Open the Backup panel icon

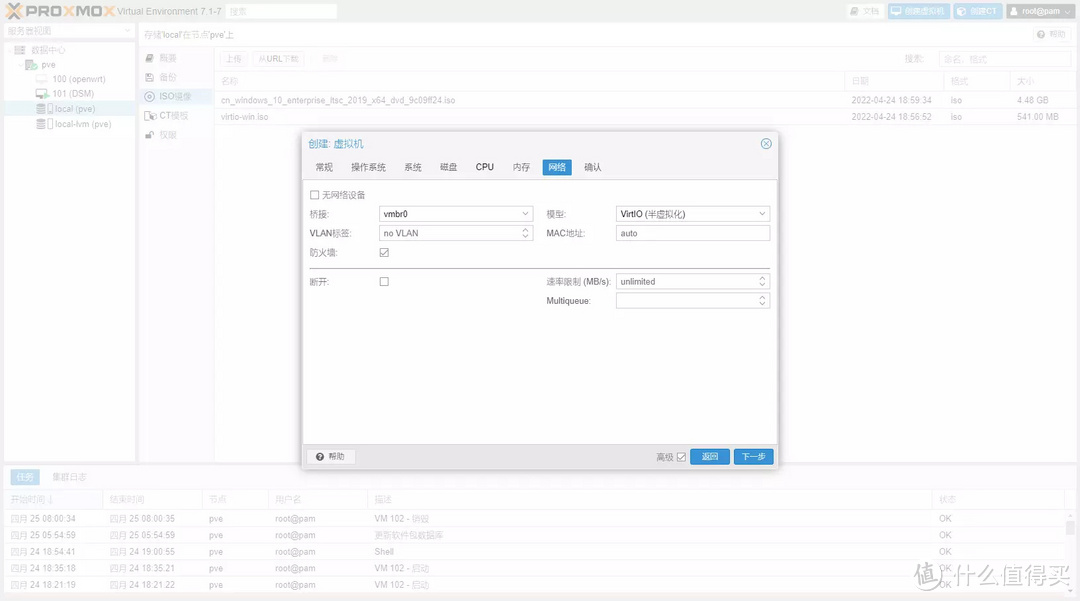coord(149,78)
